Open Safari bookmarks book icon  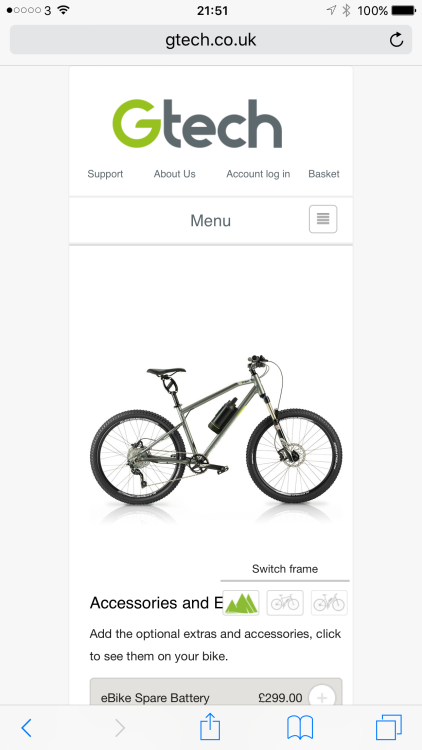300,728
